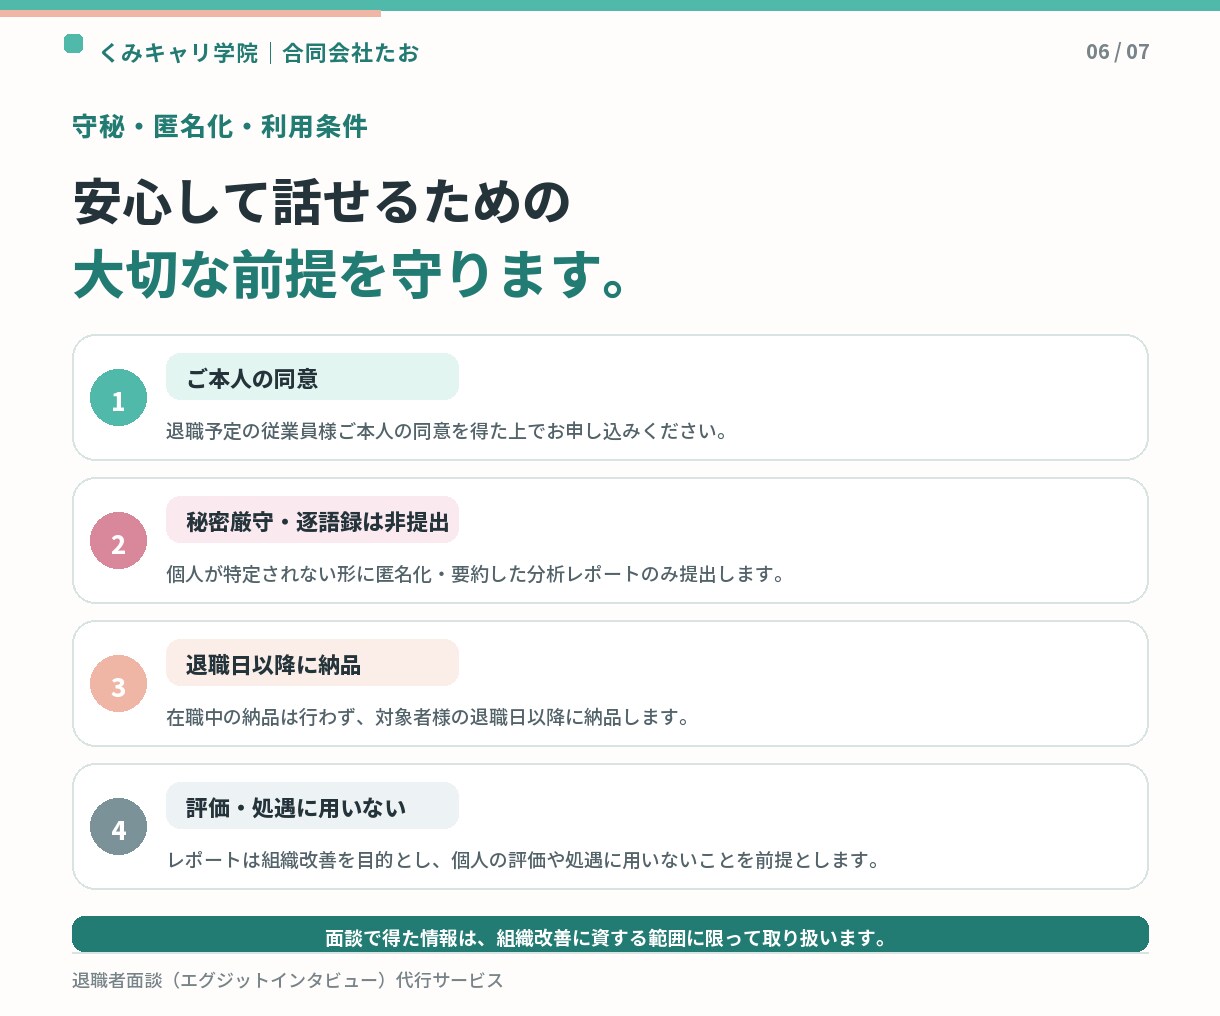Click the heading line 安心して話せるための
The height and width of the screenshot is (1016, 1220).
322,202
